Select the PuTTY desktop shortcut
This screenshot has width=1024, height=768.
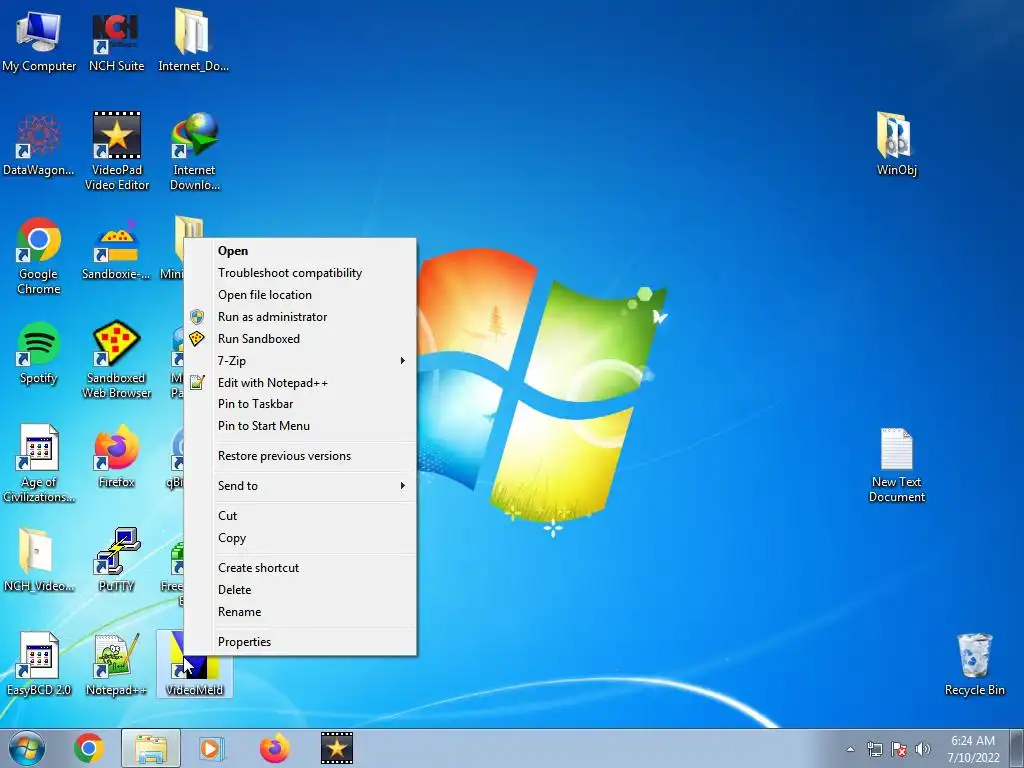pos(116,560)
